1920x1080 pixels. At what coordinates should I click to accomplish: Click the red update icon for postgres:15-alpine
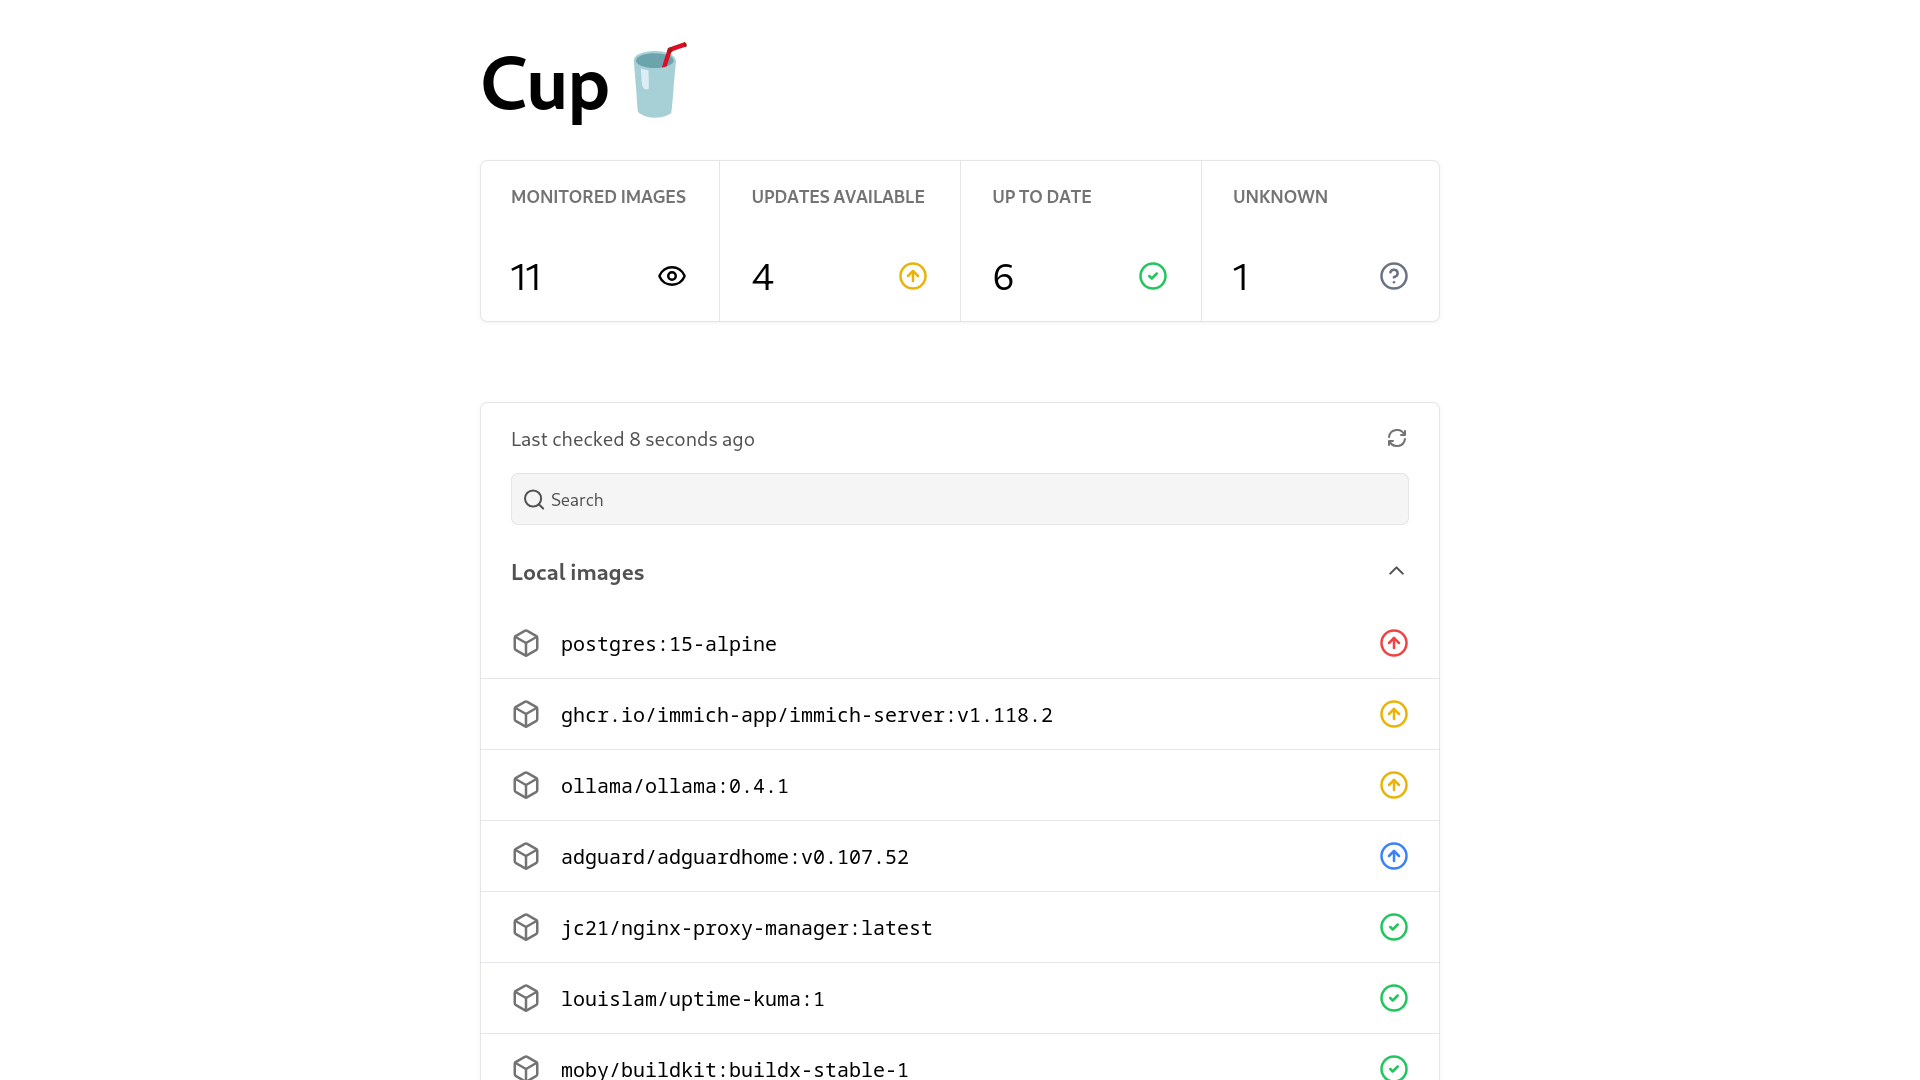(x=1393, y=643)
